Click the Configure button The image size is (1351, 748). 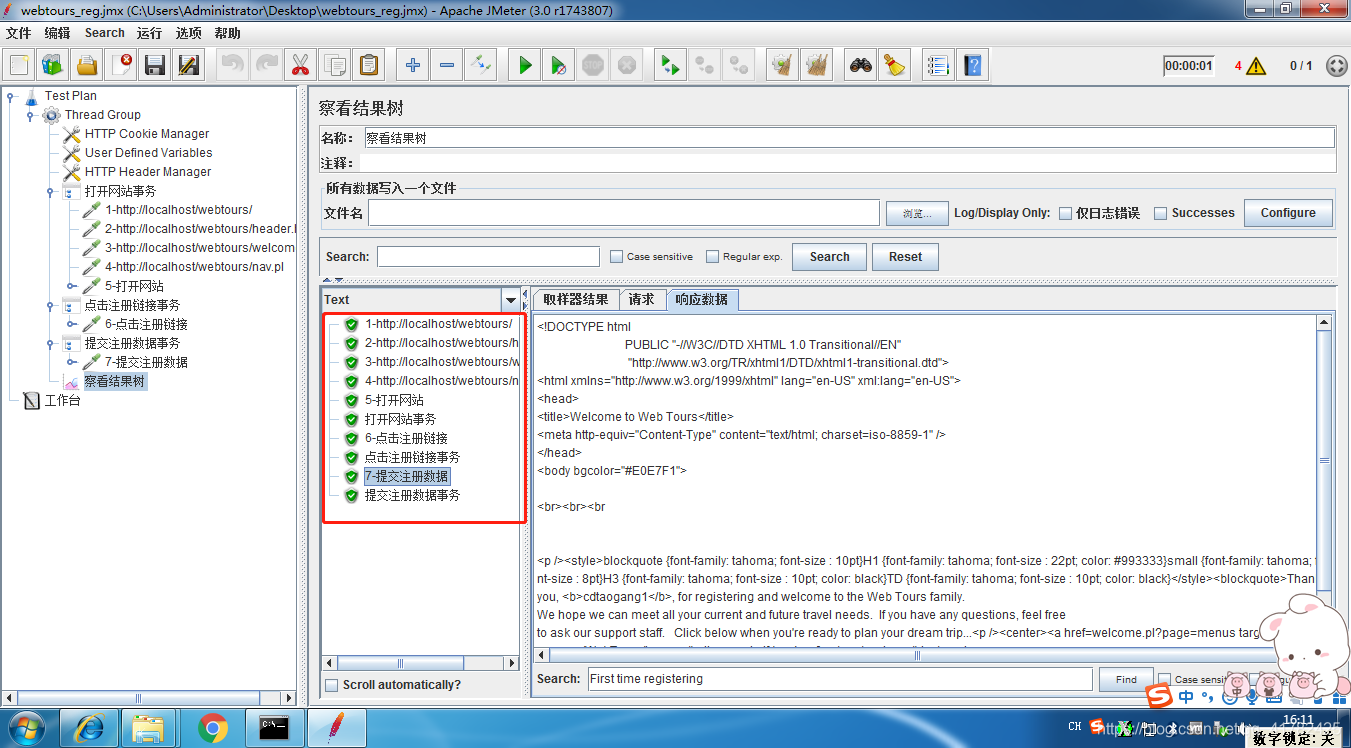click(x=1288, y=213)
